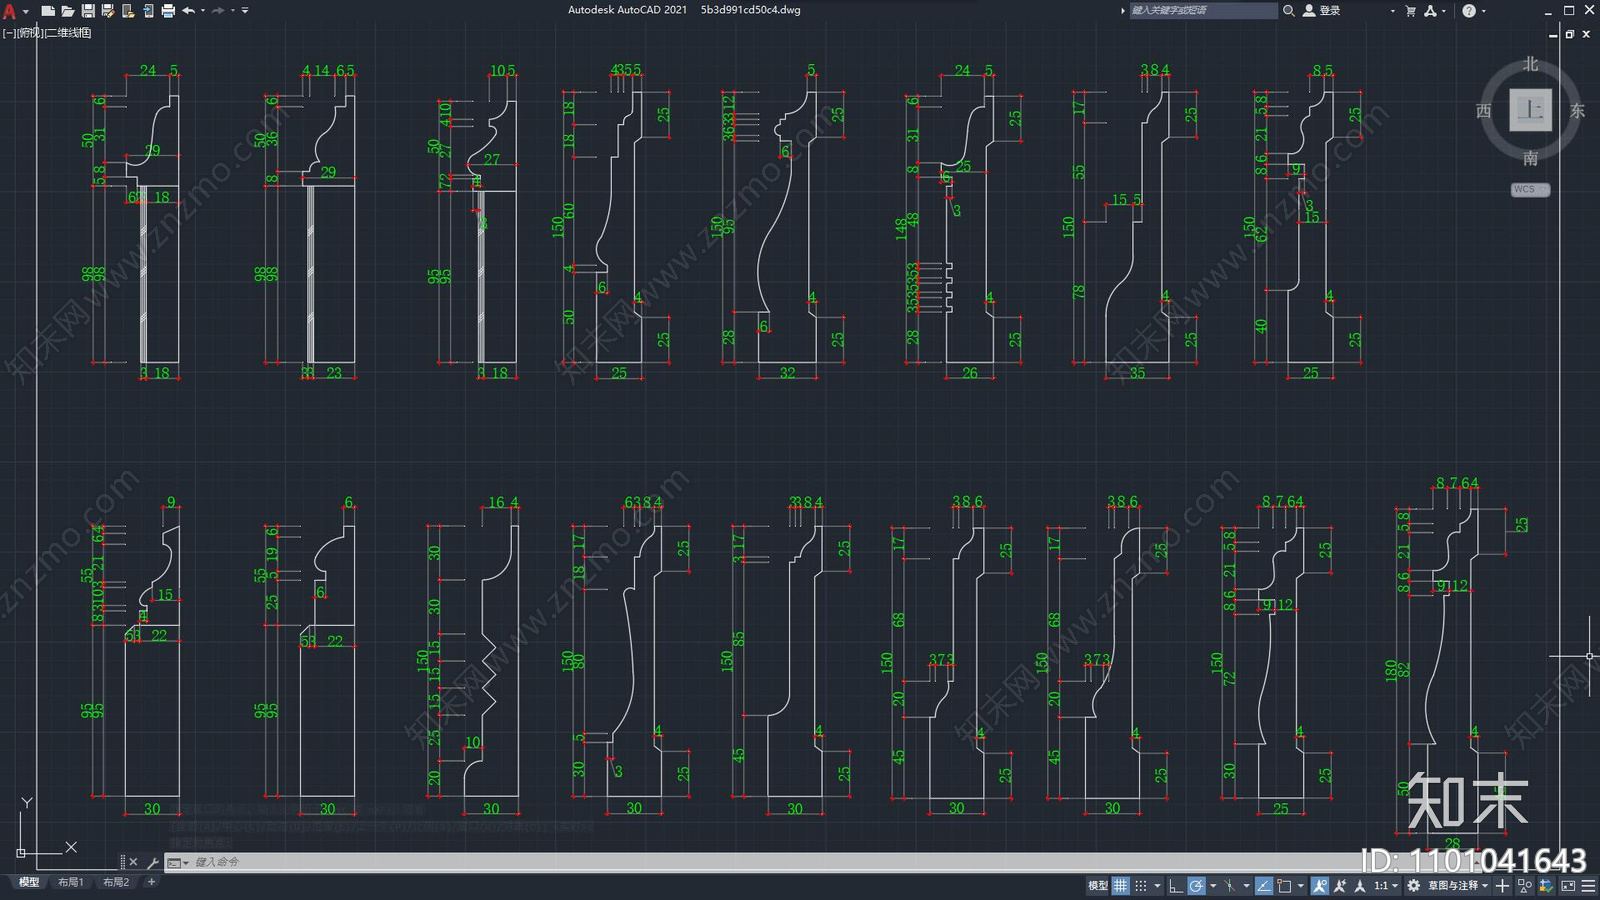Screen dimensions: 1600x900
Task: Open the status bar customization menu icon
Action: click(x=1589, y=886)
